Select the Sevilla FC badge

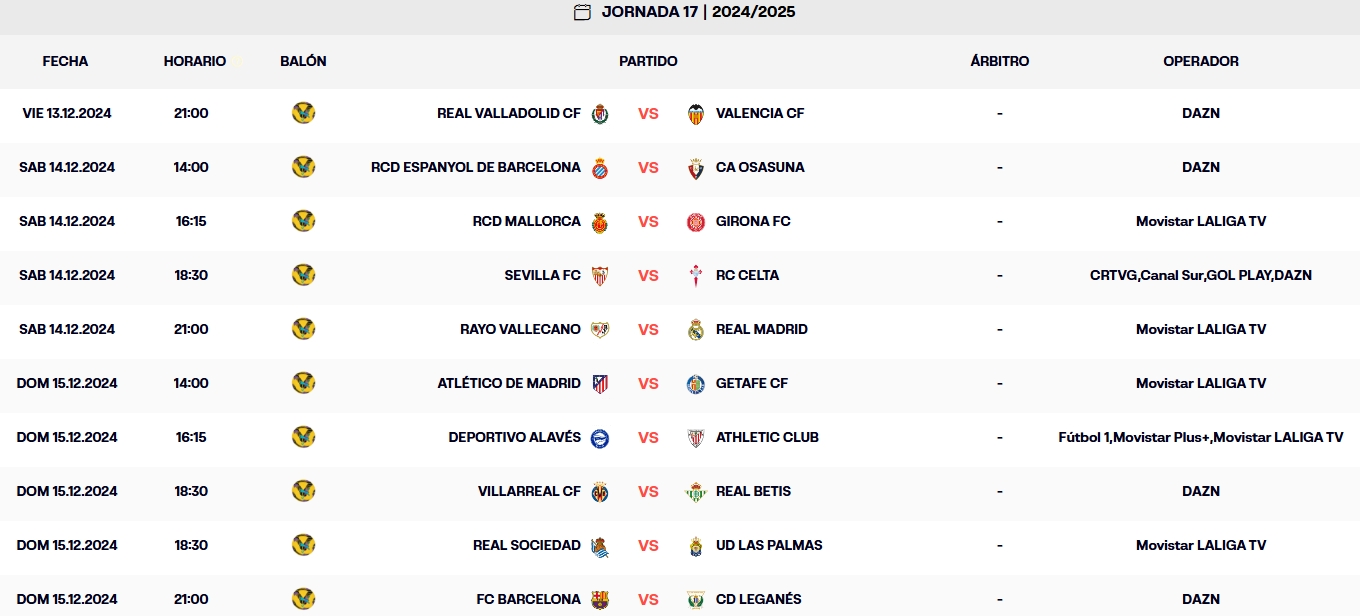[600, 275]
